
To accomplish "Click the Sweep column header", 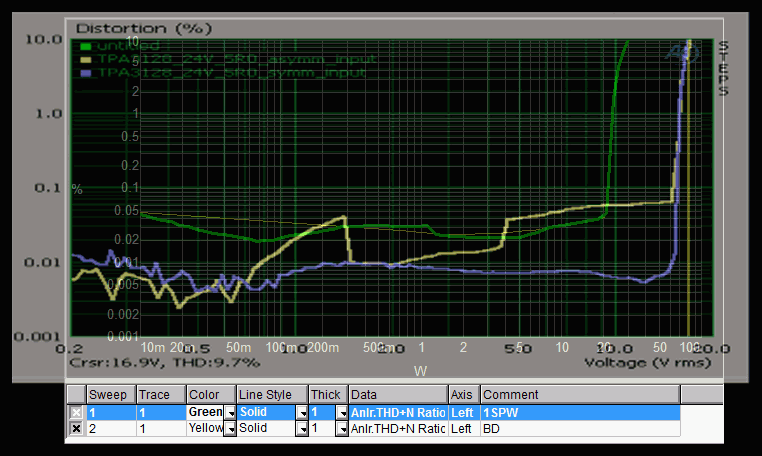I will point(110,395).
